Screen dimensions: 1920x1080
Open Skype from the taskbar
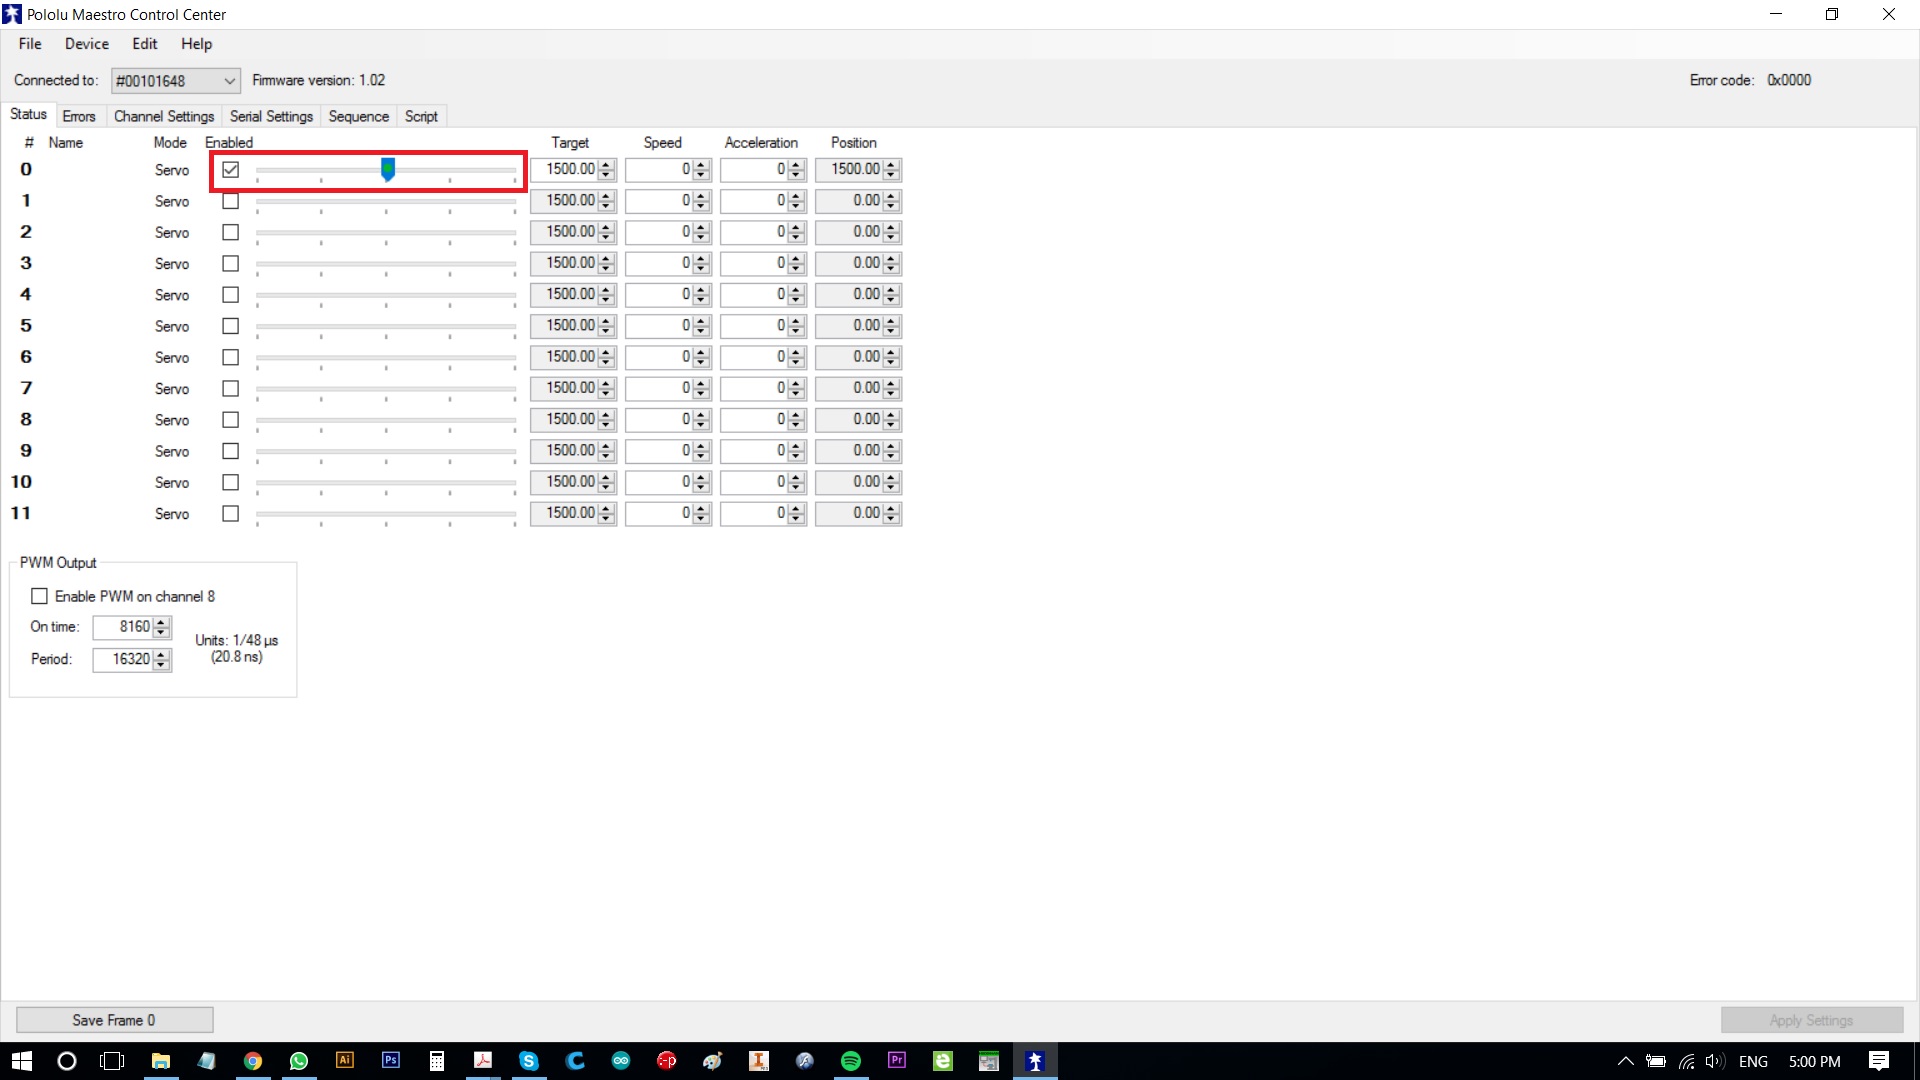(529, 1061)
